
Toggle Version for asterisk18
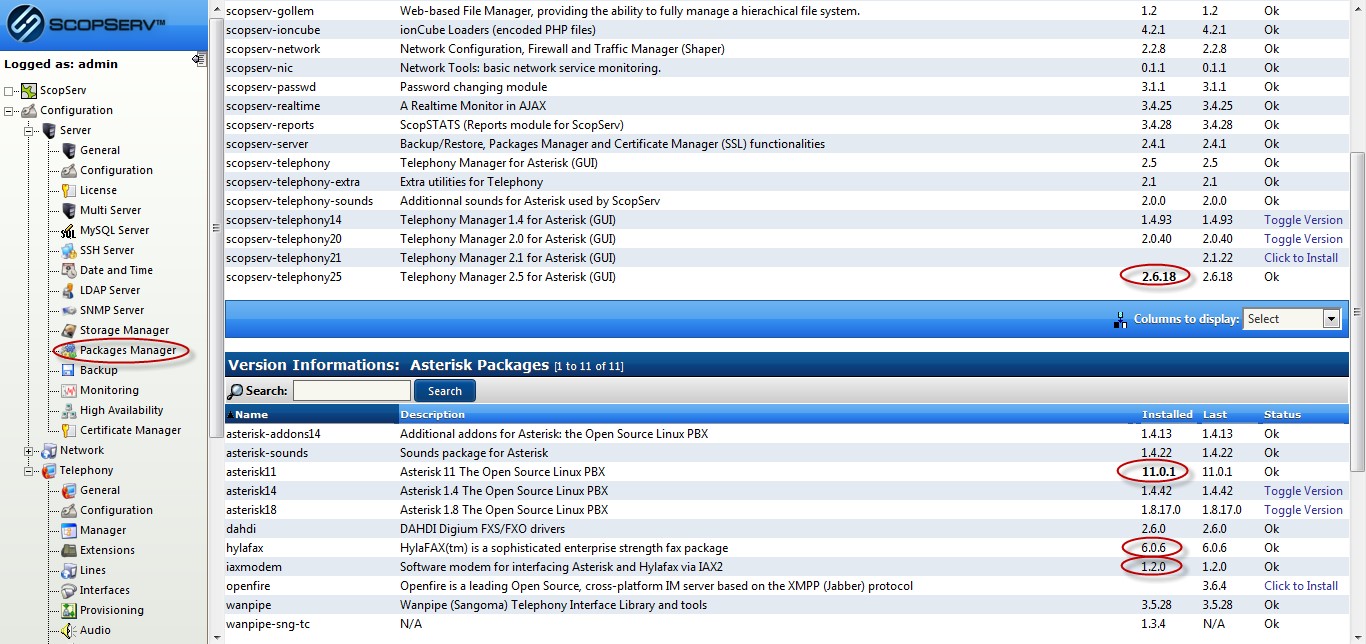tap(1303, 510)
